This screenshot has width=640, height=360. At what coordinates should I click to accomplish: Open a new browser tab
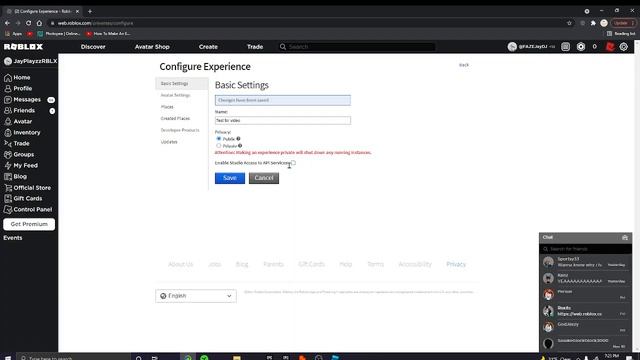coord(90,11)
